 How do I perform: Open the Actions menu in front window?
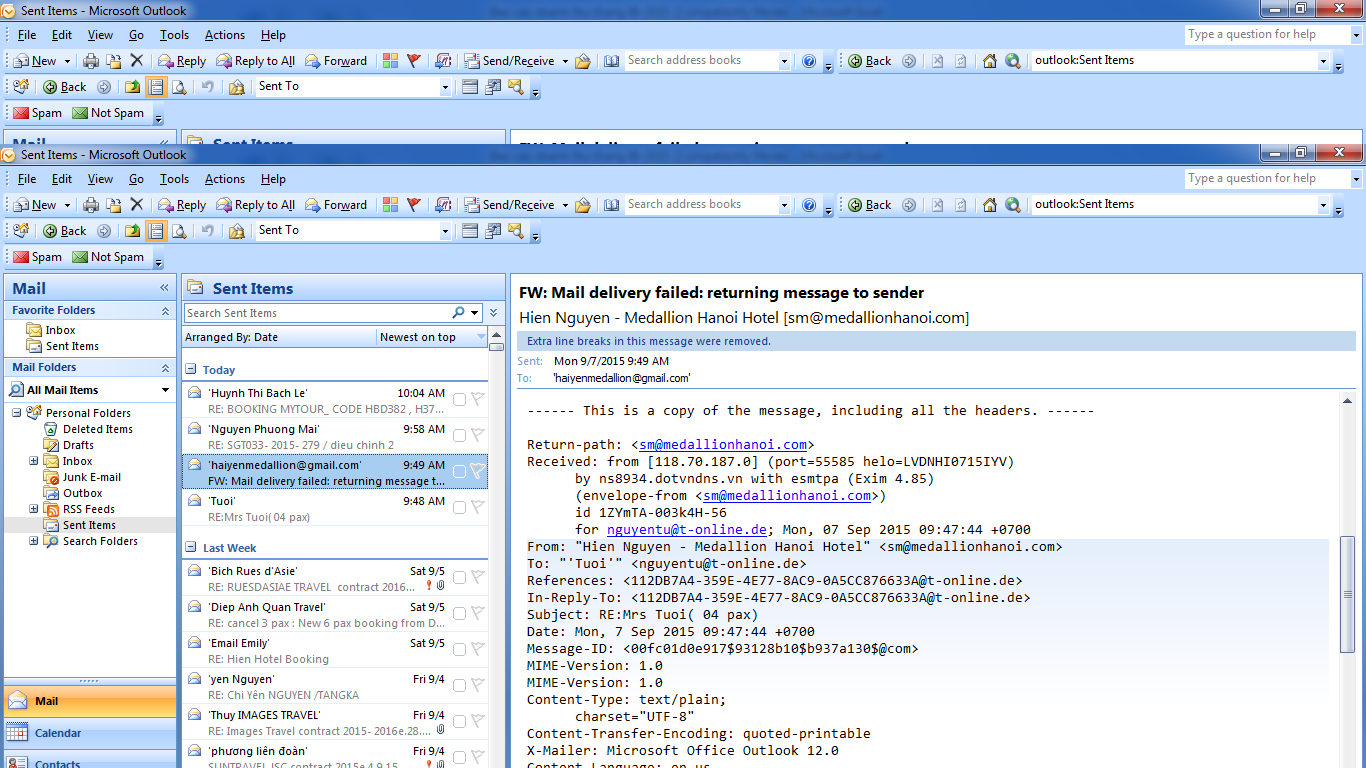(225, 179)
